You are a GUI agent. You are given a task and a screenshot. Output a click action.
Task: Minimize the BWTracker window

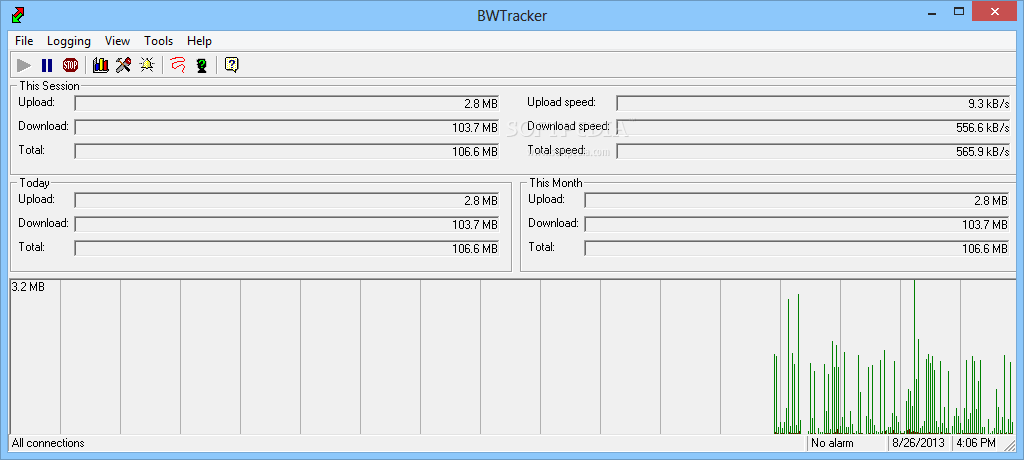(x=930, y=12)
